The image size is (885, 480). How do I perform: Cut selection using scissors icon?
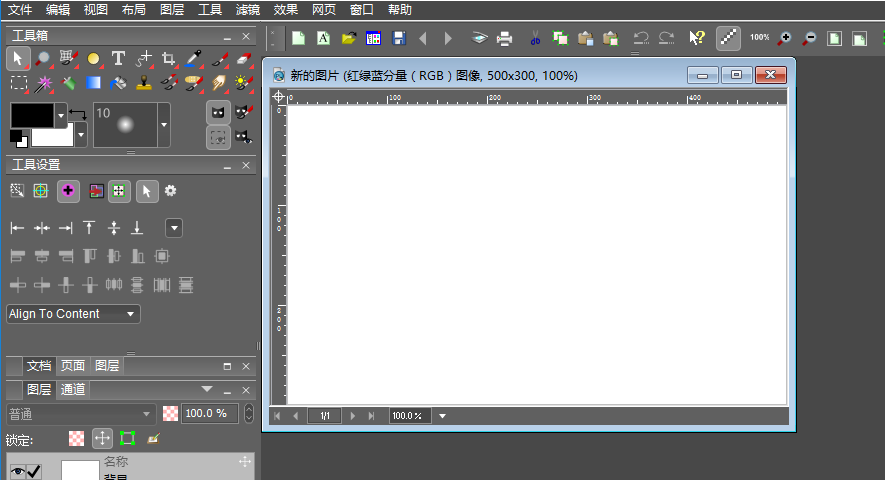click(535, 38)
